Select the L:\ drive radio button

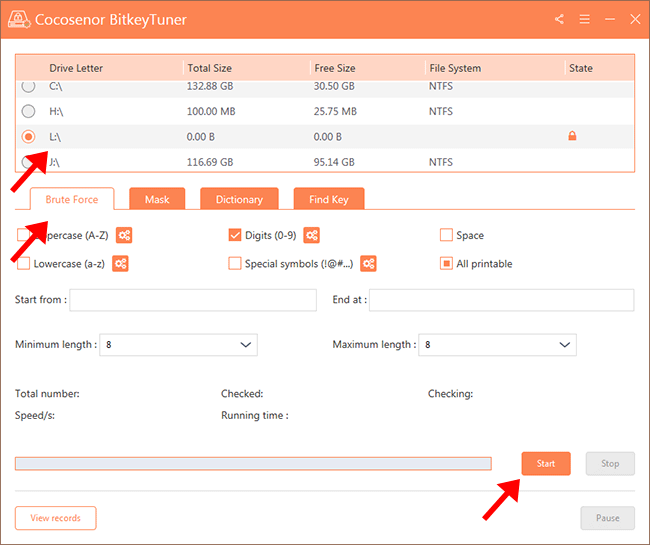pyautogui.click(x=28, y=136)
